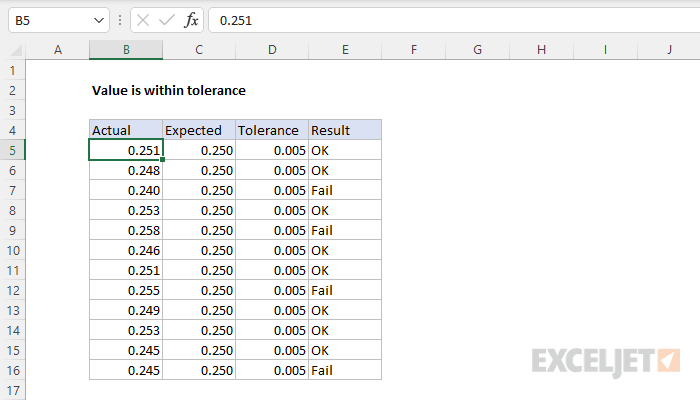700x400 pixels.
Task: Click the title Value is within tolerance
Action: point(169,90)
